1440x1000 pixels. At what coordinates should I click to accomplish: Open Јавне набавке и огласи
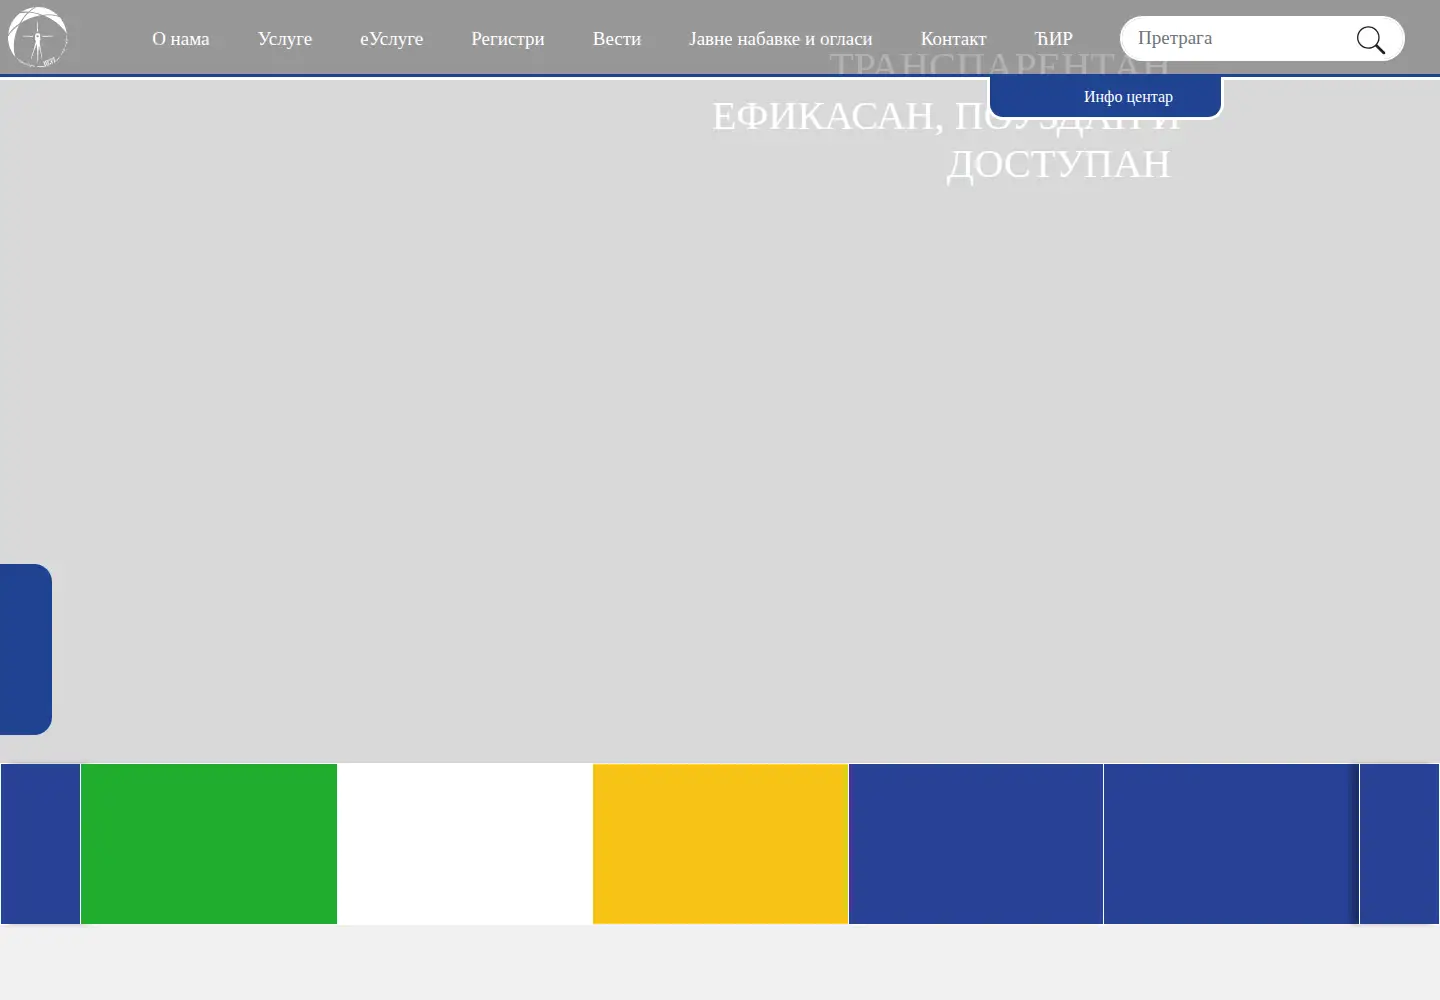pos(781,39)
